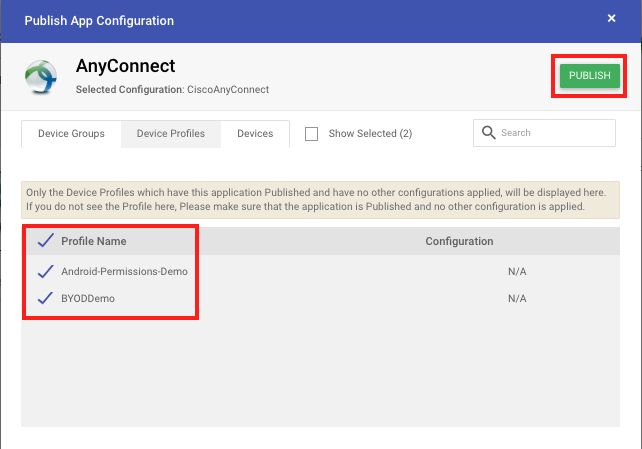Image resolution: width=642 pixels, height=449 pixels.
Task: Click the Publish App Configuration header title
Action: click(99, 20)
